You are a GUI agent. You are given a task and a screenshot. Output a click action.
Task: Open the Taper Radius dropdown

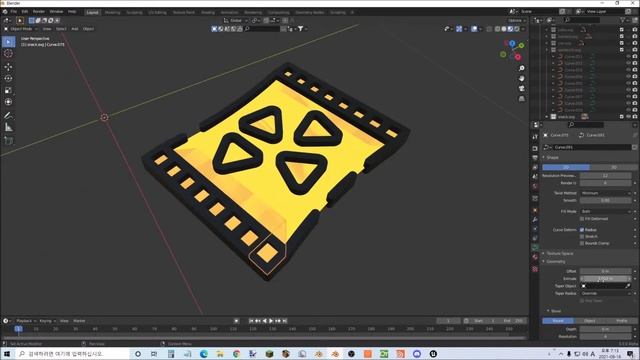[606, 293]
